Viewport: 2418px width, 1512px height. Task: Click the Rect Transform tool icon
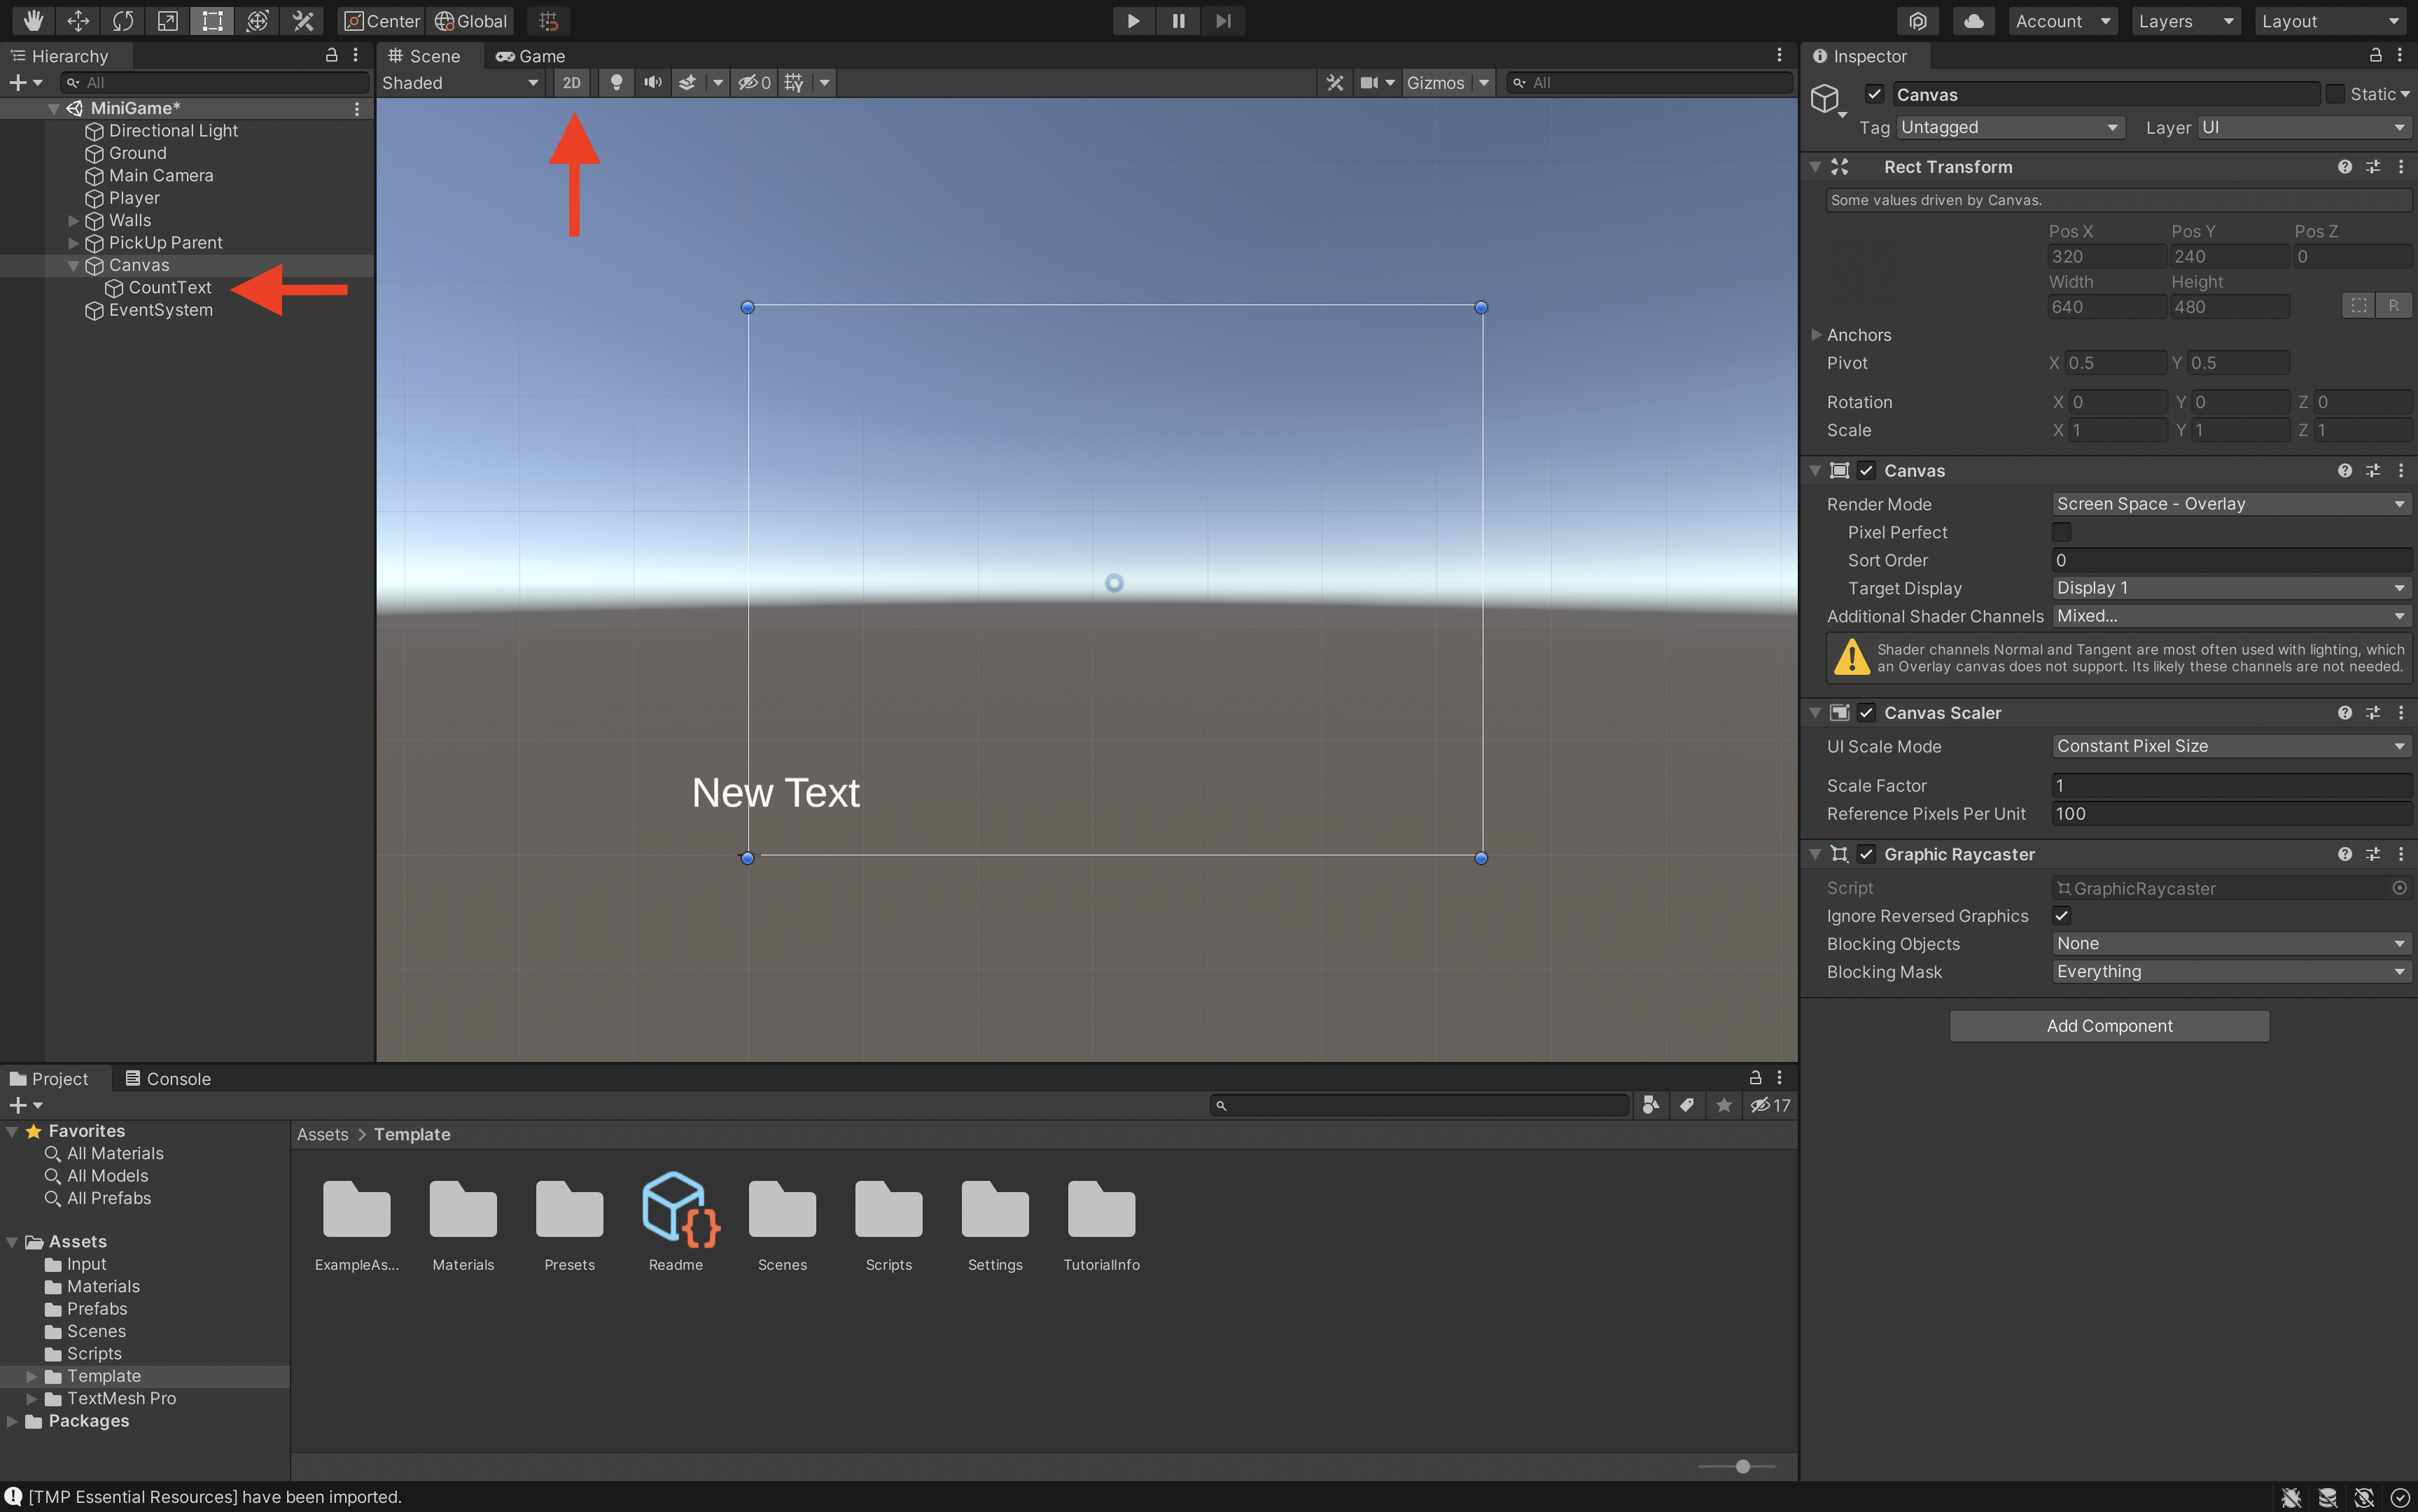(x=209, y=19)
